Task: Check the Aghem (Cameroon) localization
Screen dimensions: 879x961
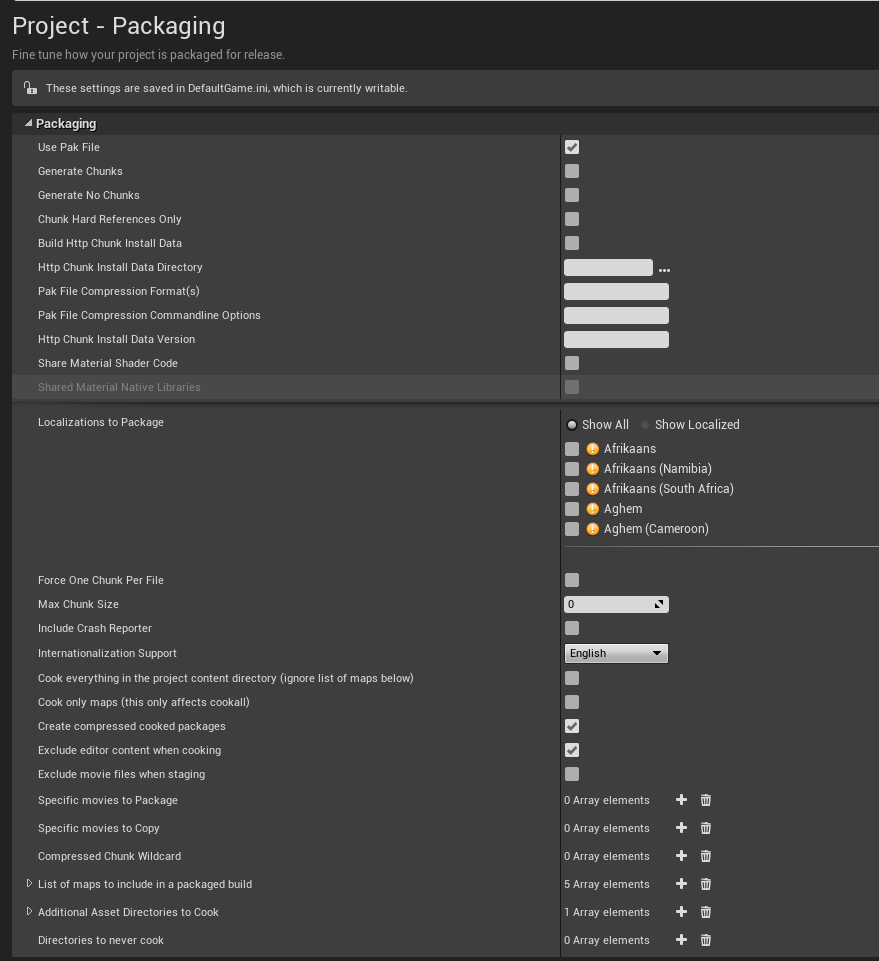Action: [x=572, y=529]
